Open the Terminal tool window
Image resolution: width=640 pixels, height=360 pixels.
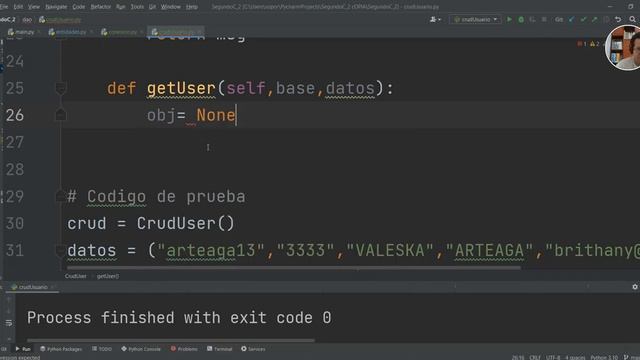tap(220, 349)
